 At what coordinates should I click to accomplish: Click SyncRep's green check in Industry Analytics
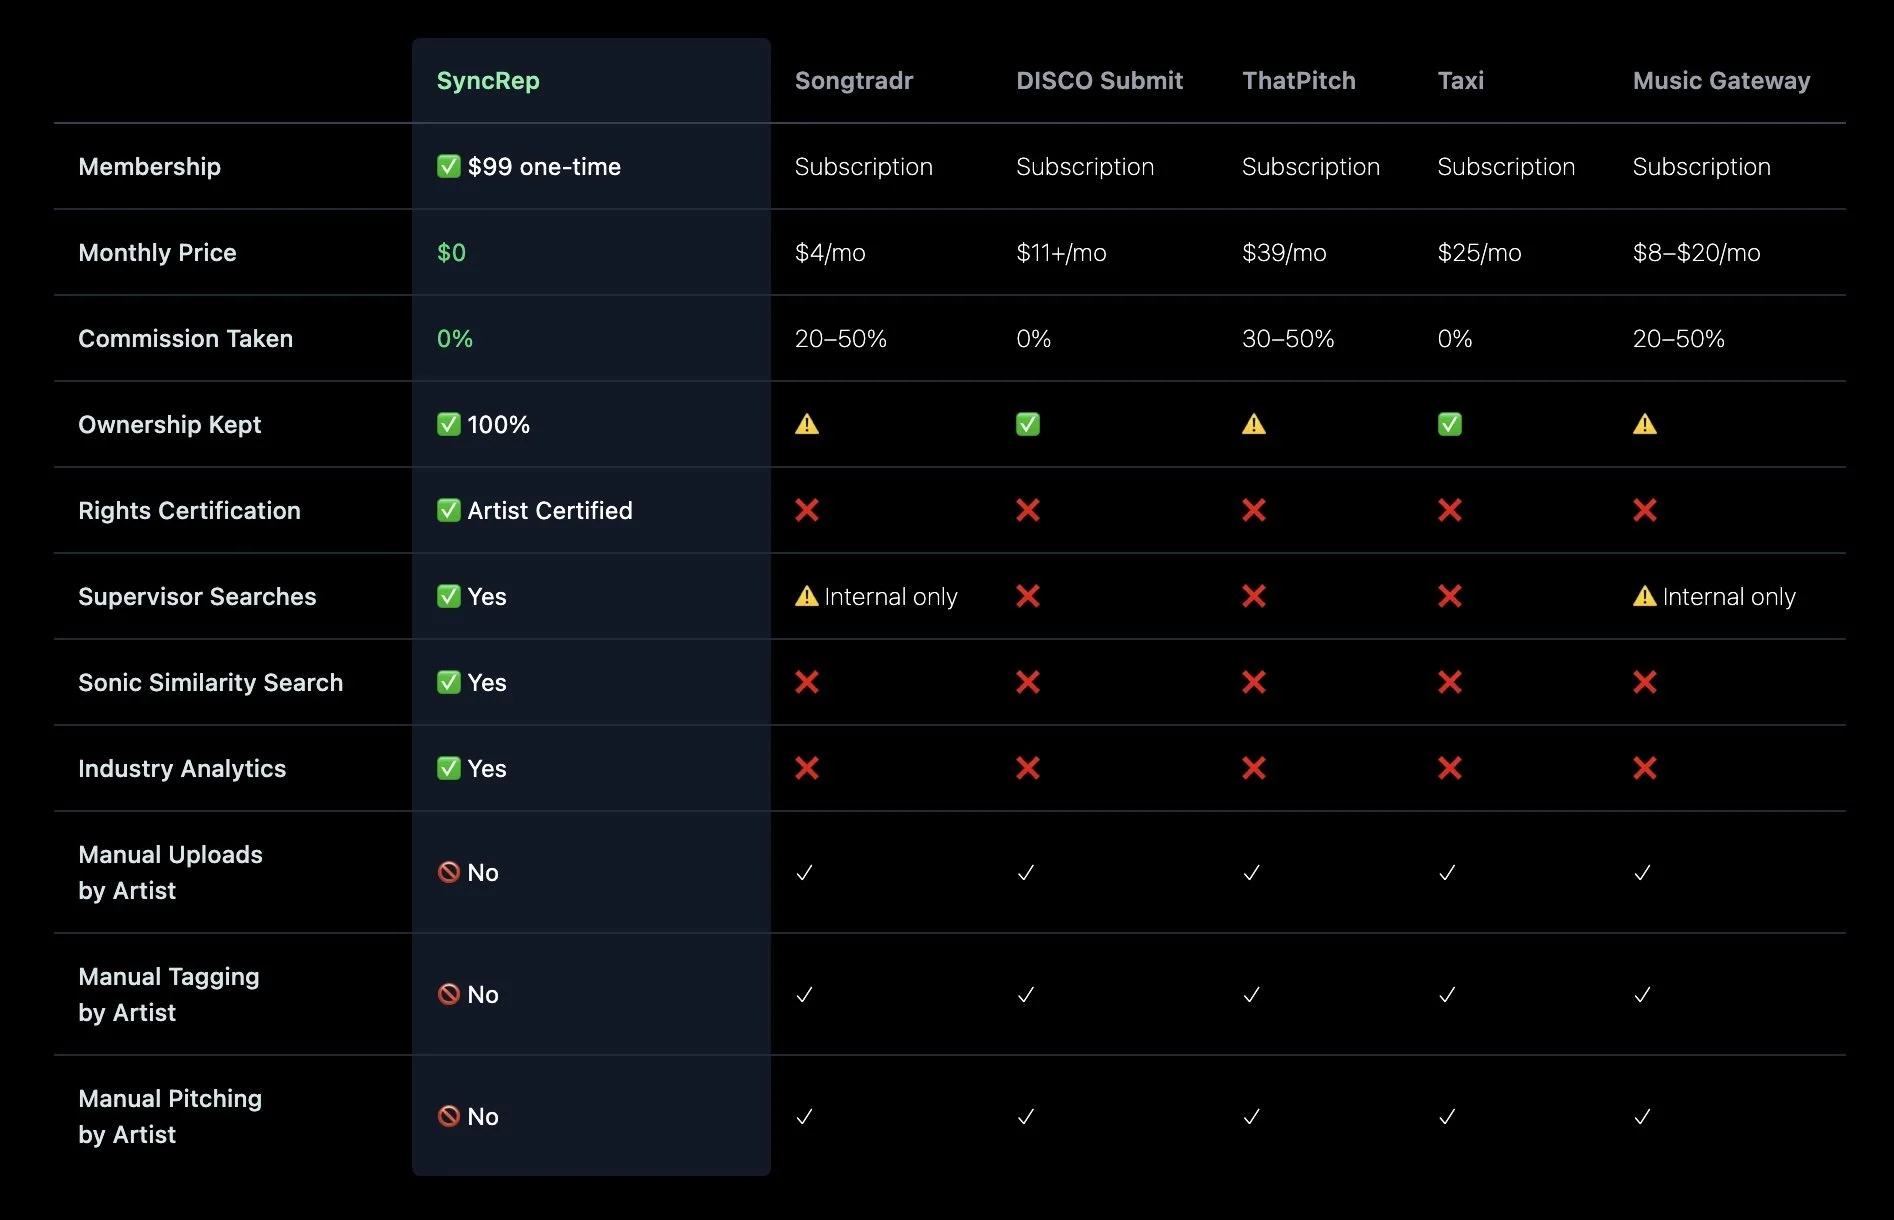[x=449, y=768]
